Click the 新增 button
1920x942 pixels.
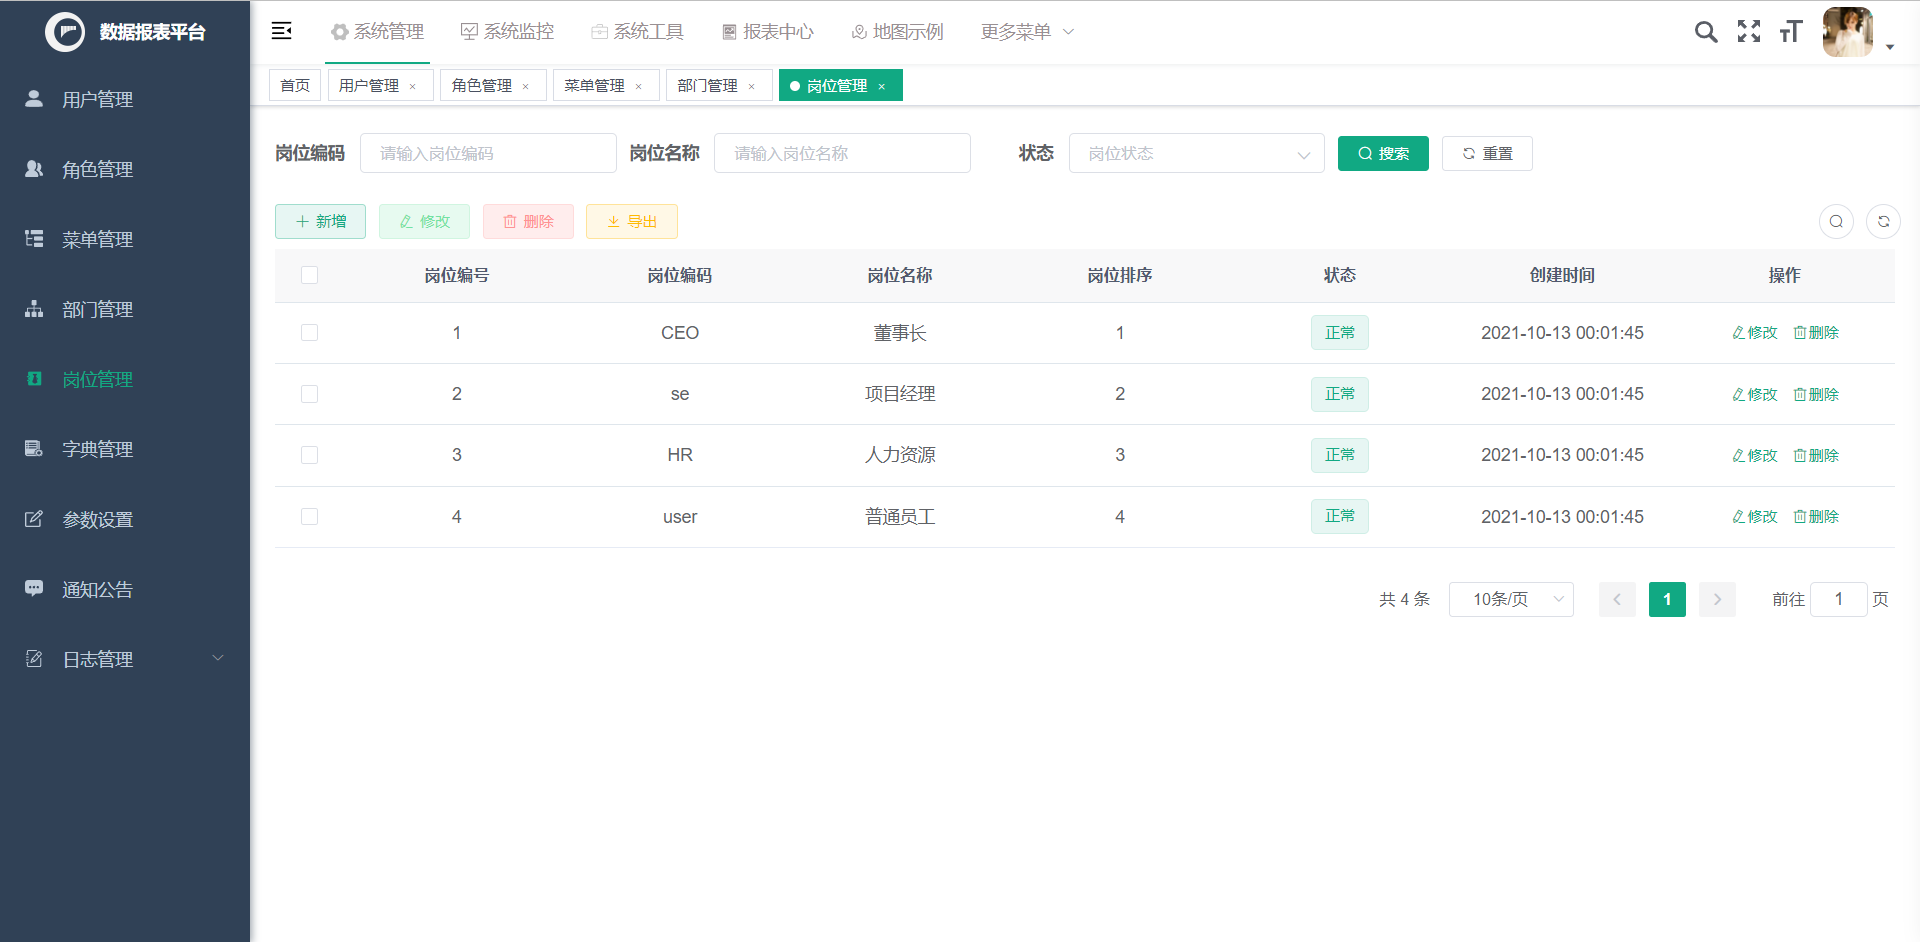coord(320,221)
